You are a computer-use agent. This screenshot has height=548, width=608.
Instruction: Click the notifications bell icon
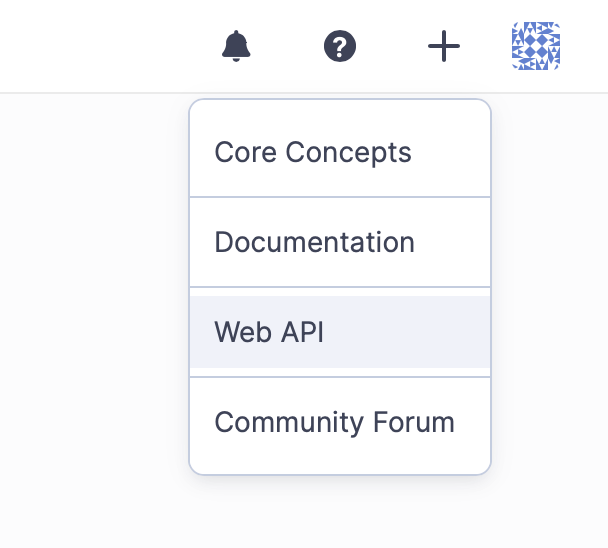236,46
